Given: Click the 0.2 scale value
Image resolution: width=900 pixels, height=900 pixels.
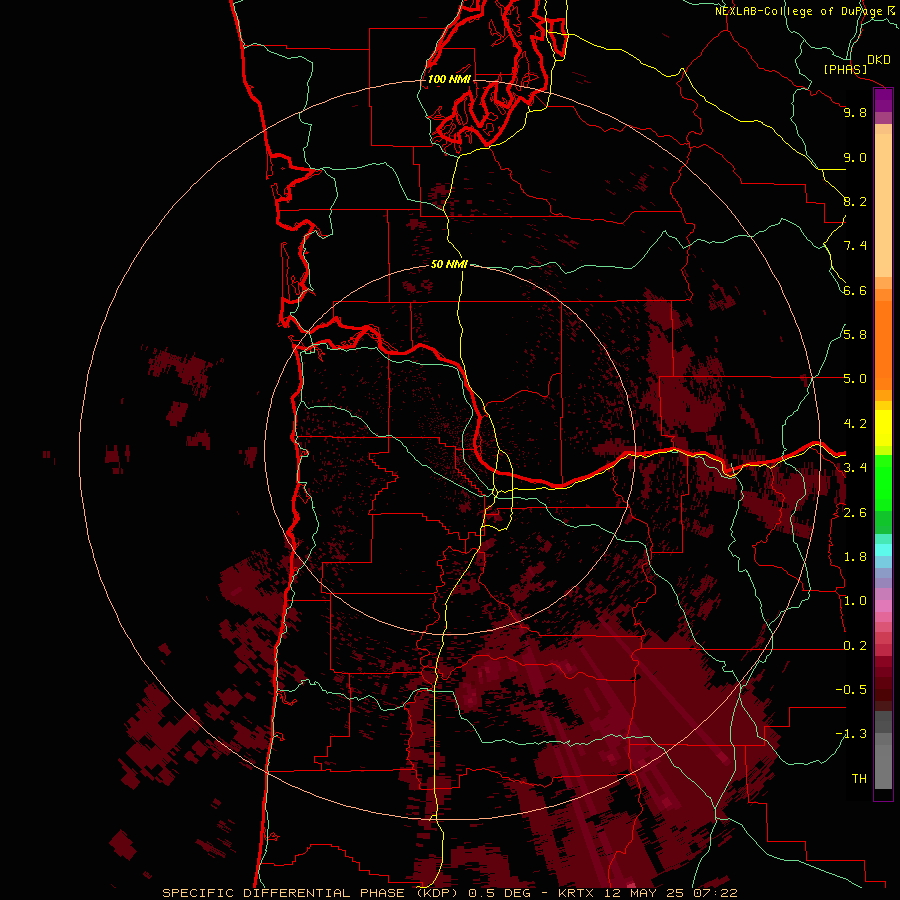Looking at the screenshot, I should [x=855, y=646].
